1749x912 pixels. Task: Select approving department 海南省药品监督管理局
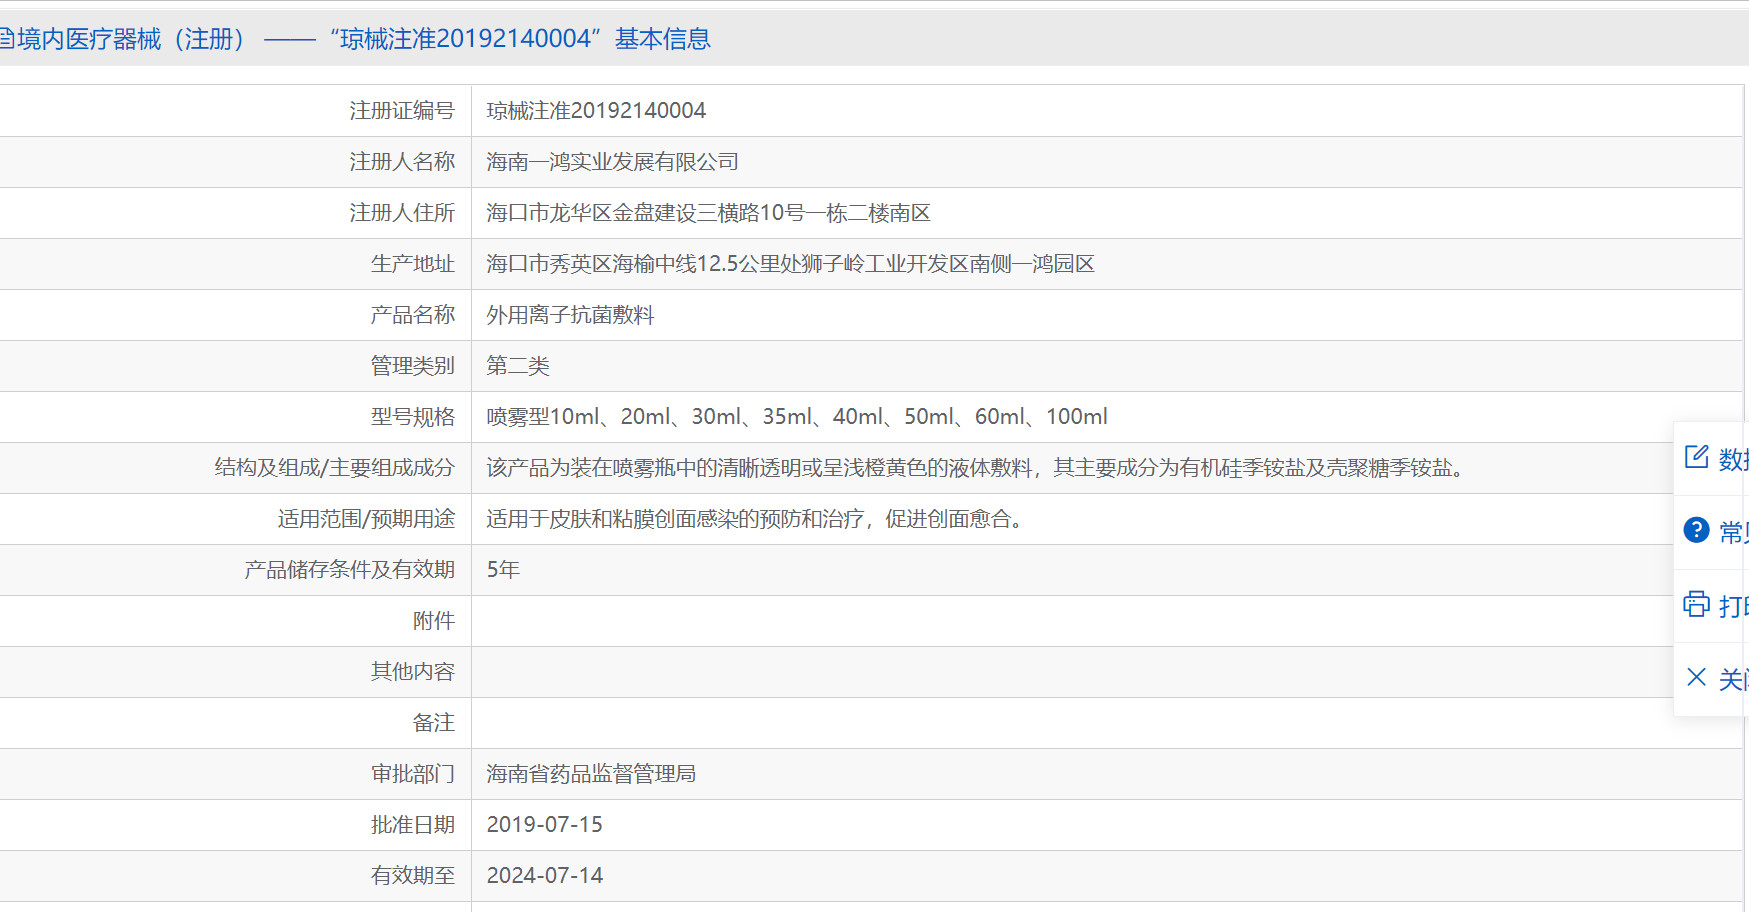(591, 774)
